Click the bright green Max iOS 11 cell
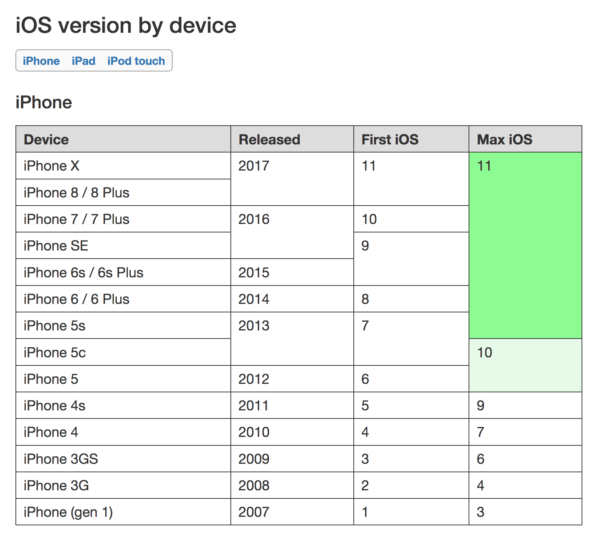600x543 pixels. click(525, 245)
